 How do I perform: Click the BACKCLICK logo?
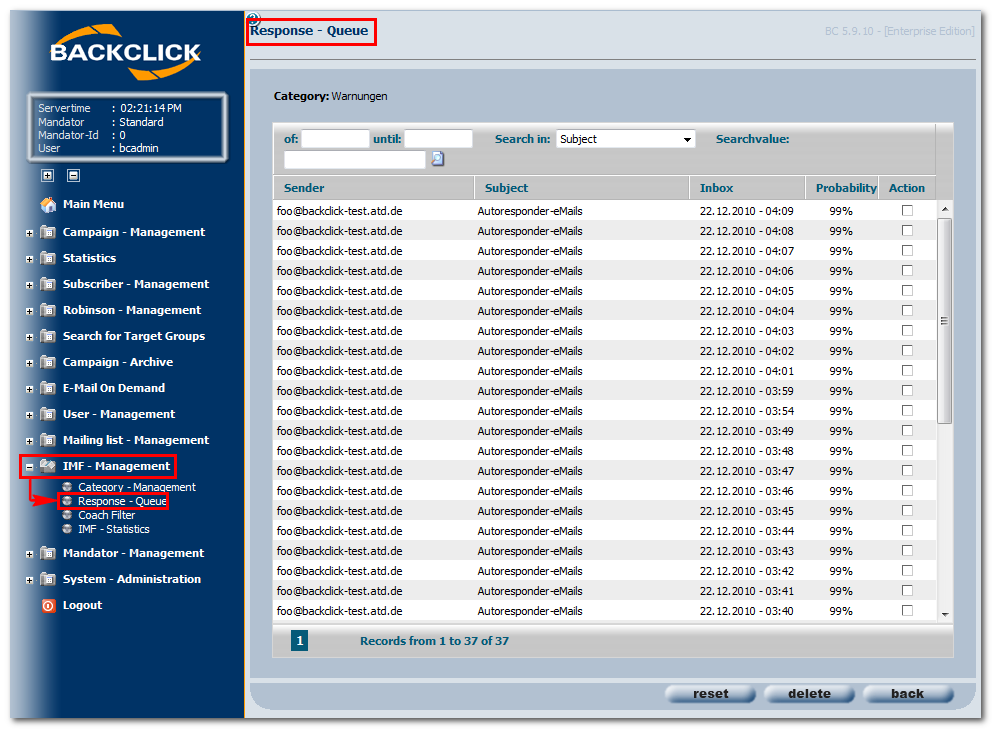[x=125, y=53]
